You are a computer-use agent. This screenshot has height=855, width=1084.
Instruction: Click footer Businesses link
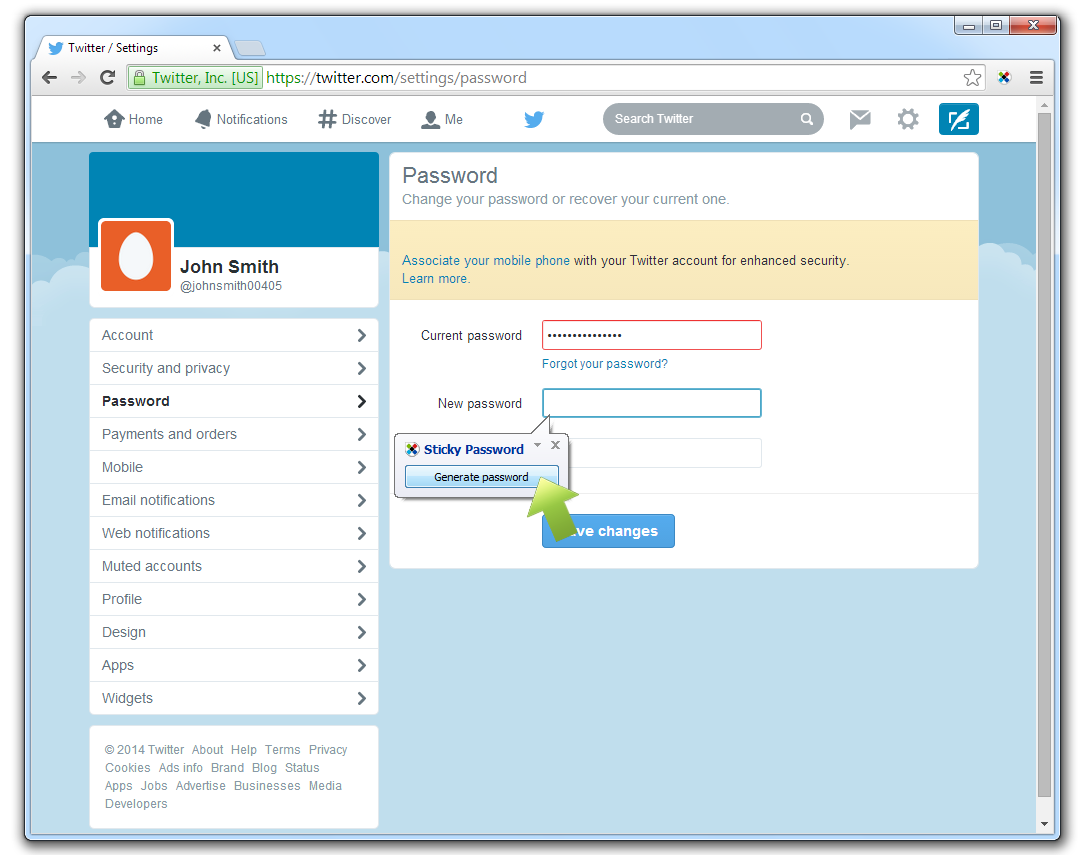tap(267, 786)
